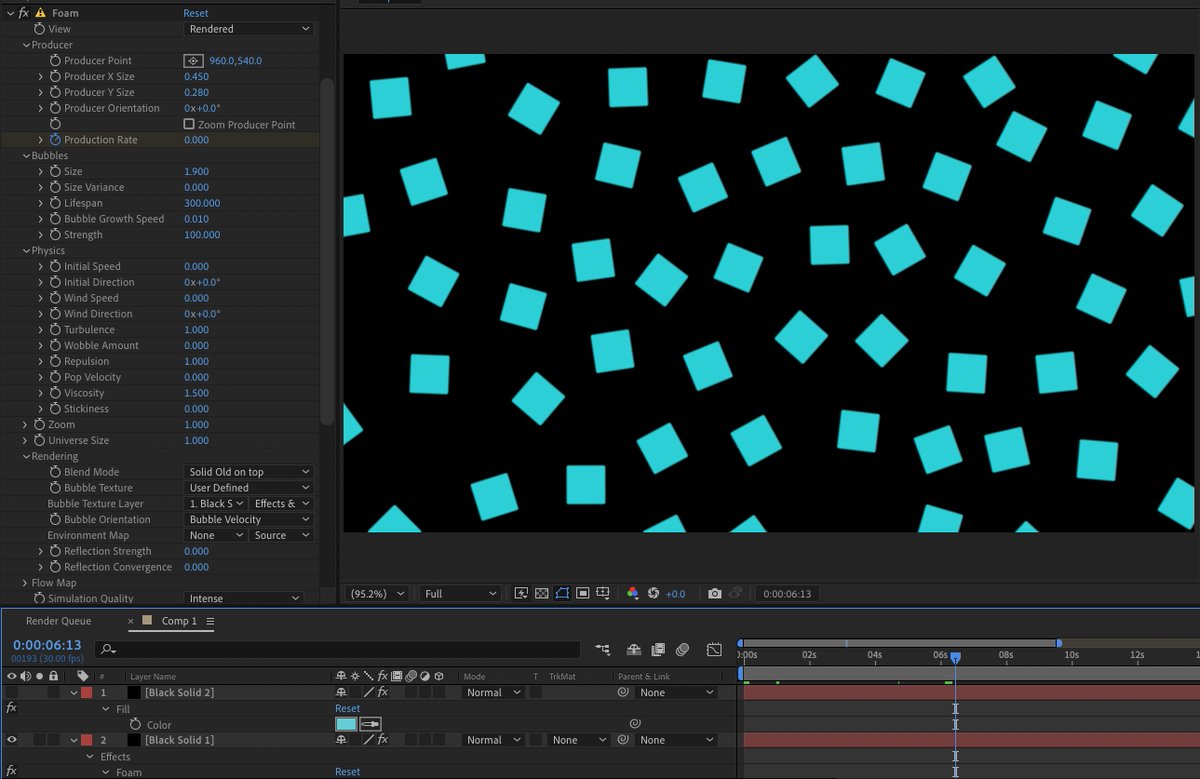
Task: Toggle shy switch on Black Solid 2
Action: pos(342,692)
